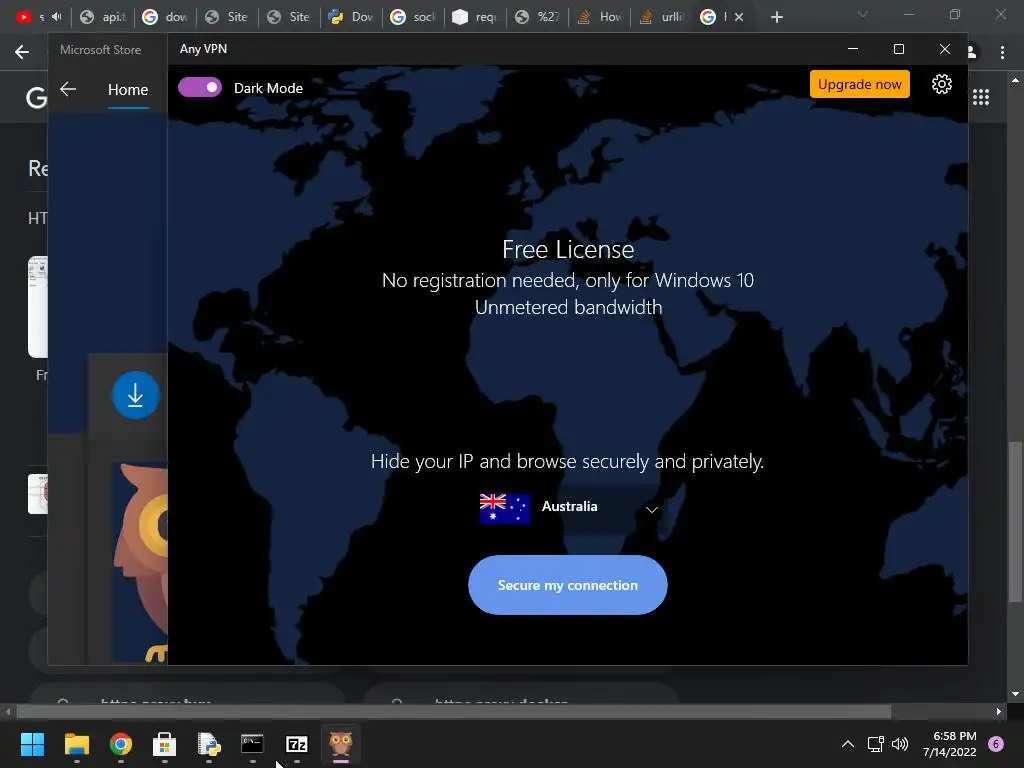
Task: Switch to the 'sock' Google tab
Action: pos(413,17)
